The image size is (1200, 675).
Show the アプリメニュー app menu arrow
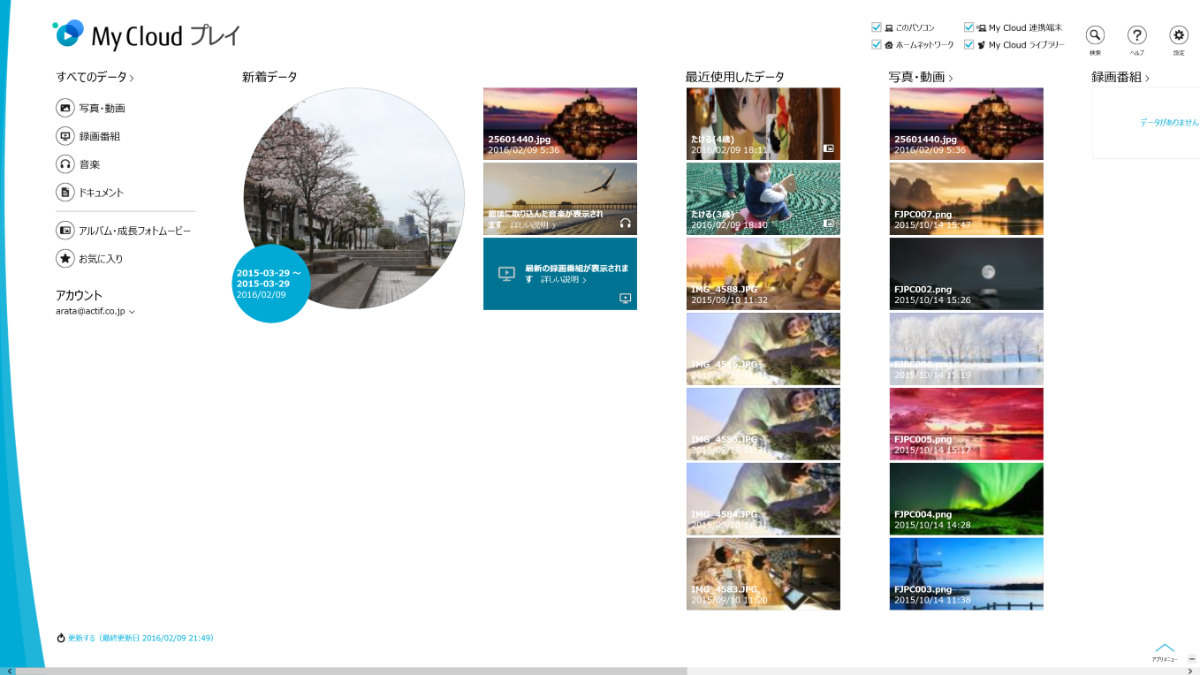click(x=1164, y=650)
